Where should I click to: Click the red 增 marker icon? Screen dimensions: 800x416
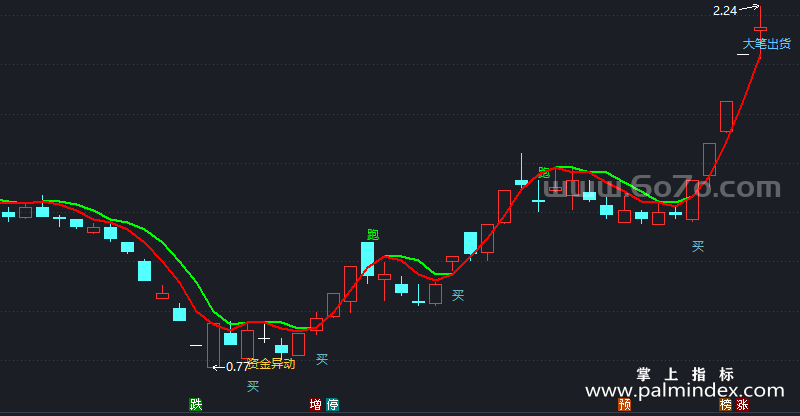(316, 404)
